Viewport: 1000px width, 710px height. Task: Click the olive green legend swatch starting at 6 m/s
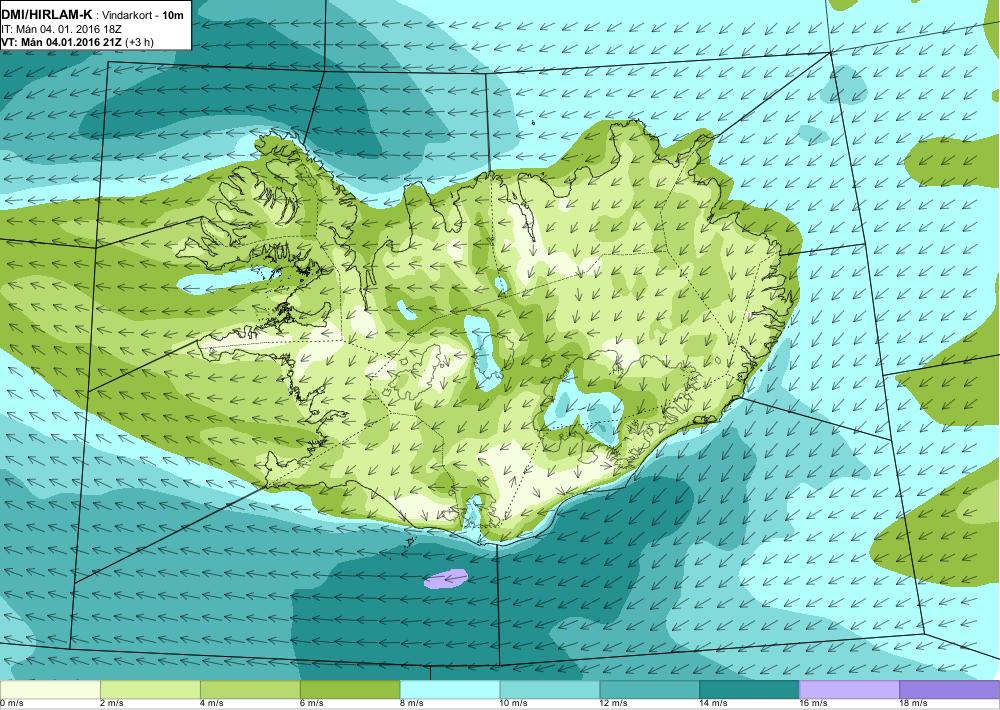tap(350, 690)
